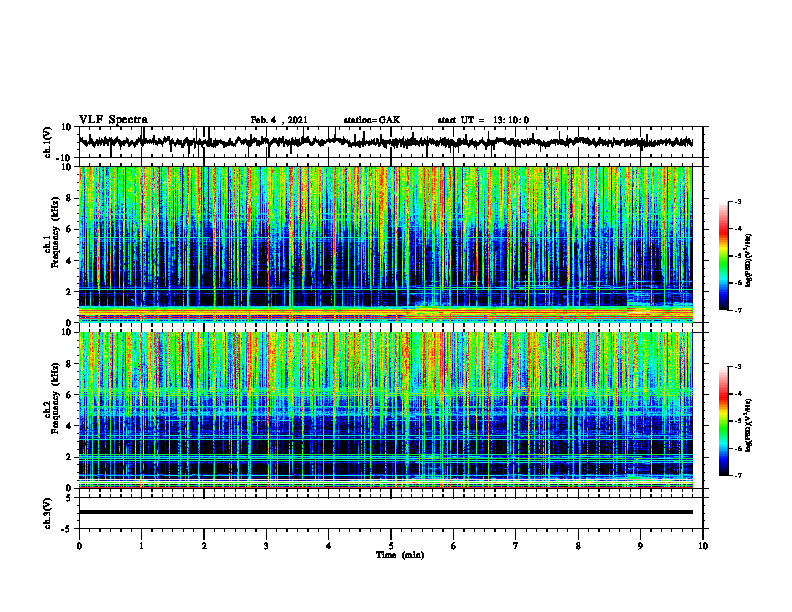Click the date 'Feb. 4 , 2021'

279,120
